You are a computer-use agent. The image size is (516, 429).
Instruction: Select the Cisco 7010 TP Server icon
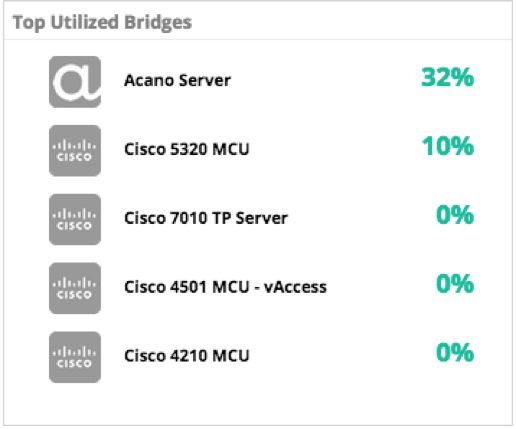[x=75, y=219]
